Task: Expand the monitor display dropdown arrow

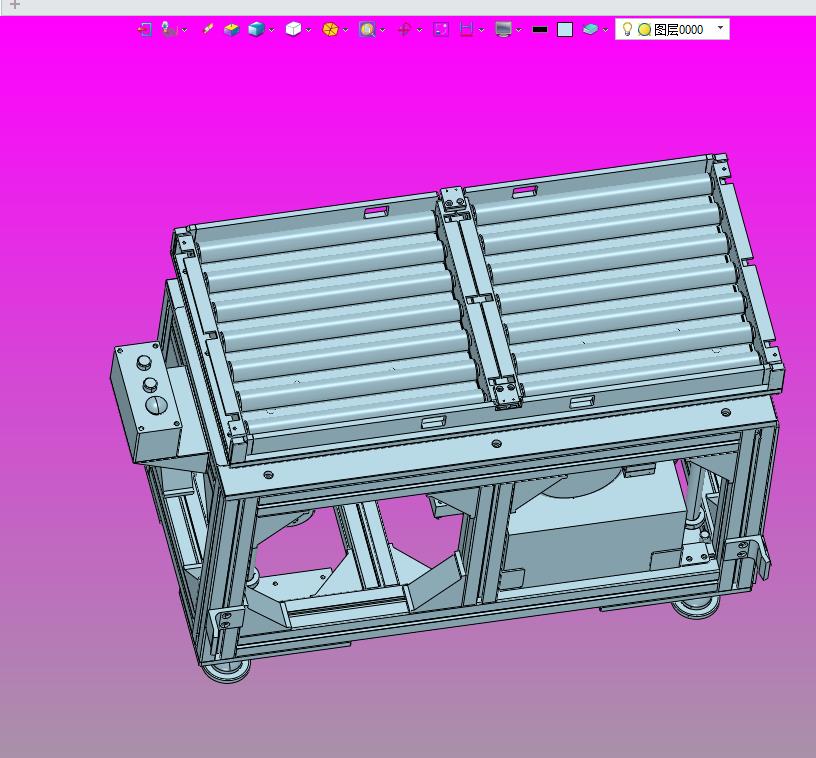Action: pos(519,30)
